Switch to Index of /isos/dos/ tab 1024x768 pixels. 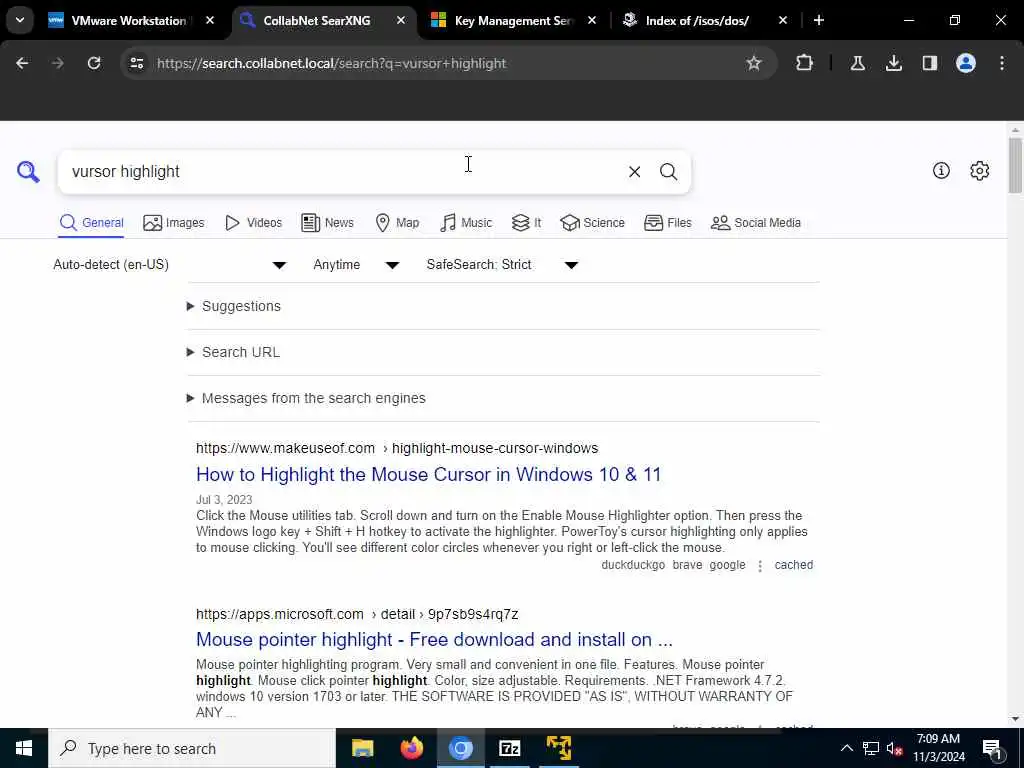point(705,20)
